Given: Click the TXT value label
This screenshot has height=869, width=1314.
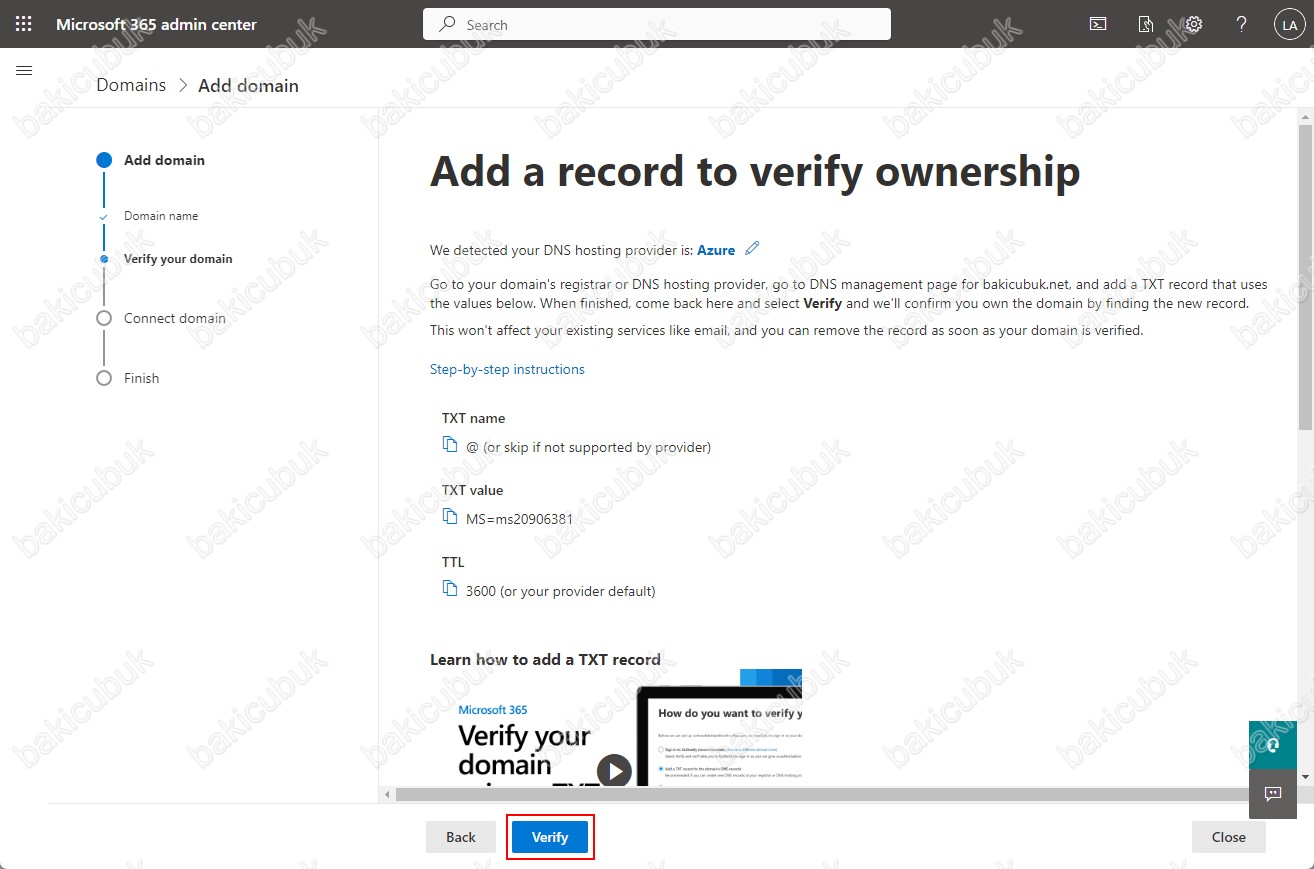Looking at the screenshot, I should point(472,490).
